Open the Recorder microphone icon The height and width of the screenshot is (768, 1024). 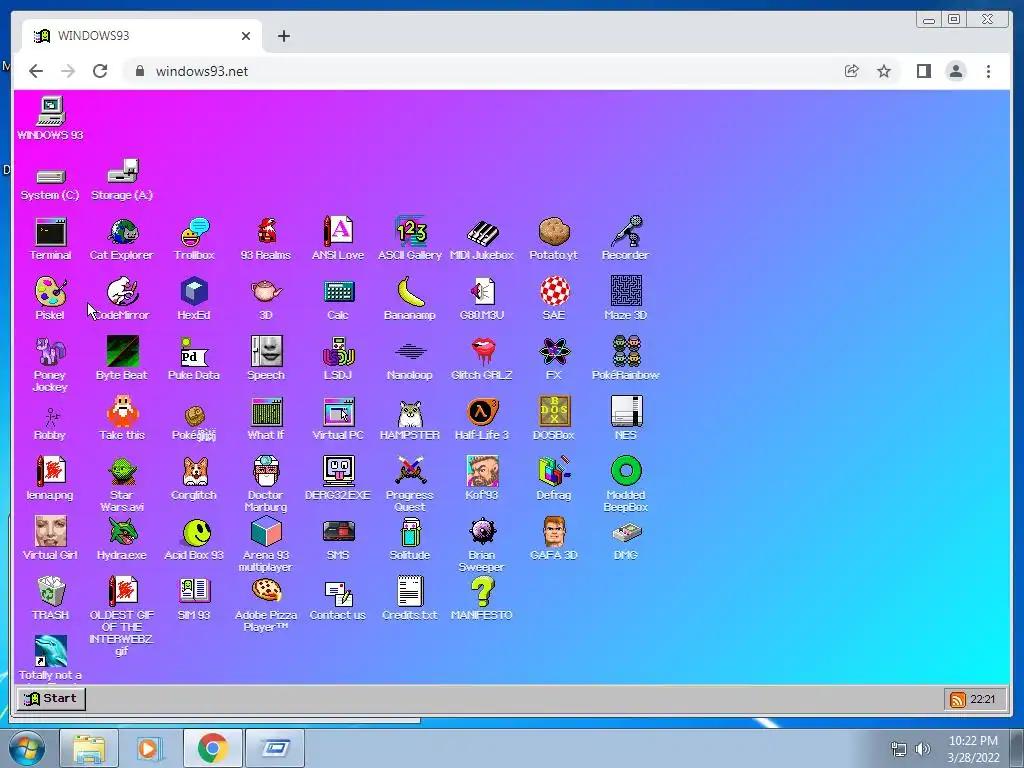[x=626, y=238]
